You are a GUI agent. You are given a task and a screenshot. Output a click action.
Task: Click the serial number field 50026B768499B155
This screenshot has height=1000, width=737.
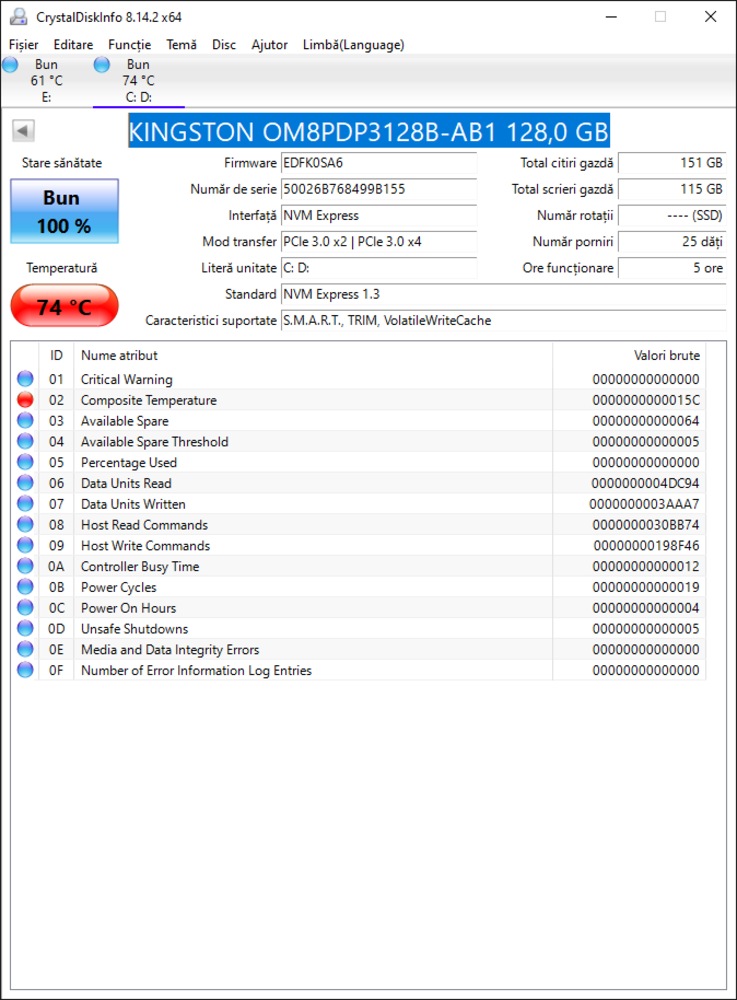(379, 189)
